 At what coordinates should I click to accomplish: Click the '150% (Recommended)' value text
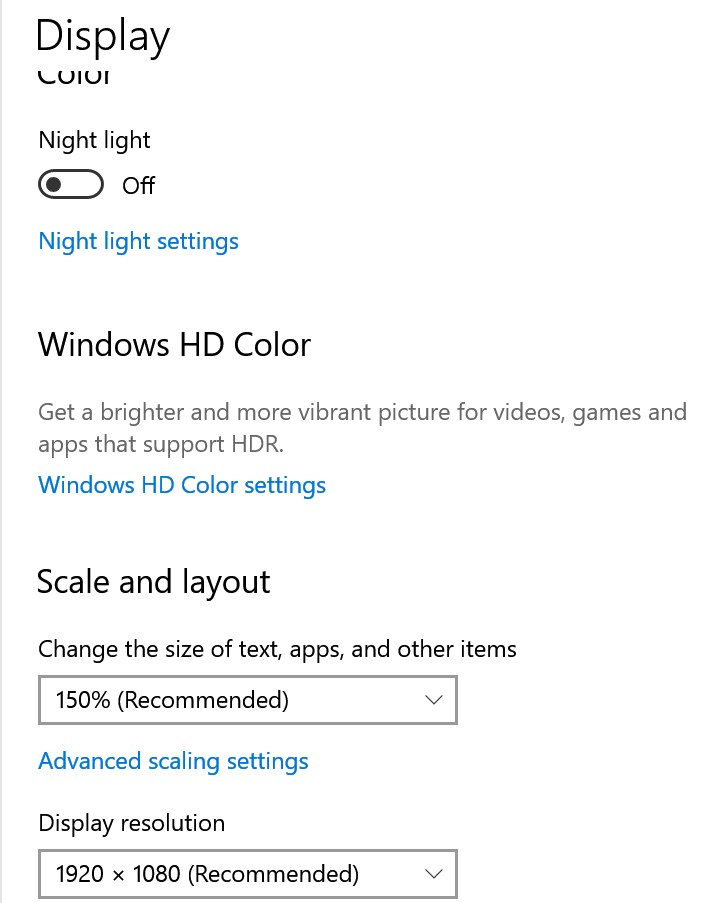click(x=172, y=700)
